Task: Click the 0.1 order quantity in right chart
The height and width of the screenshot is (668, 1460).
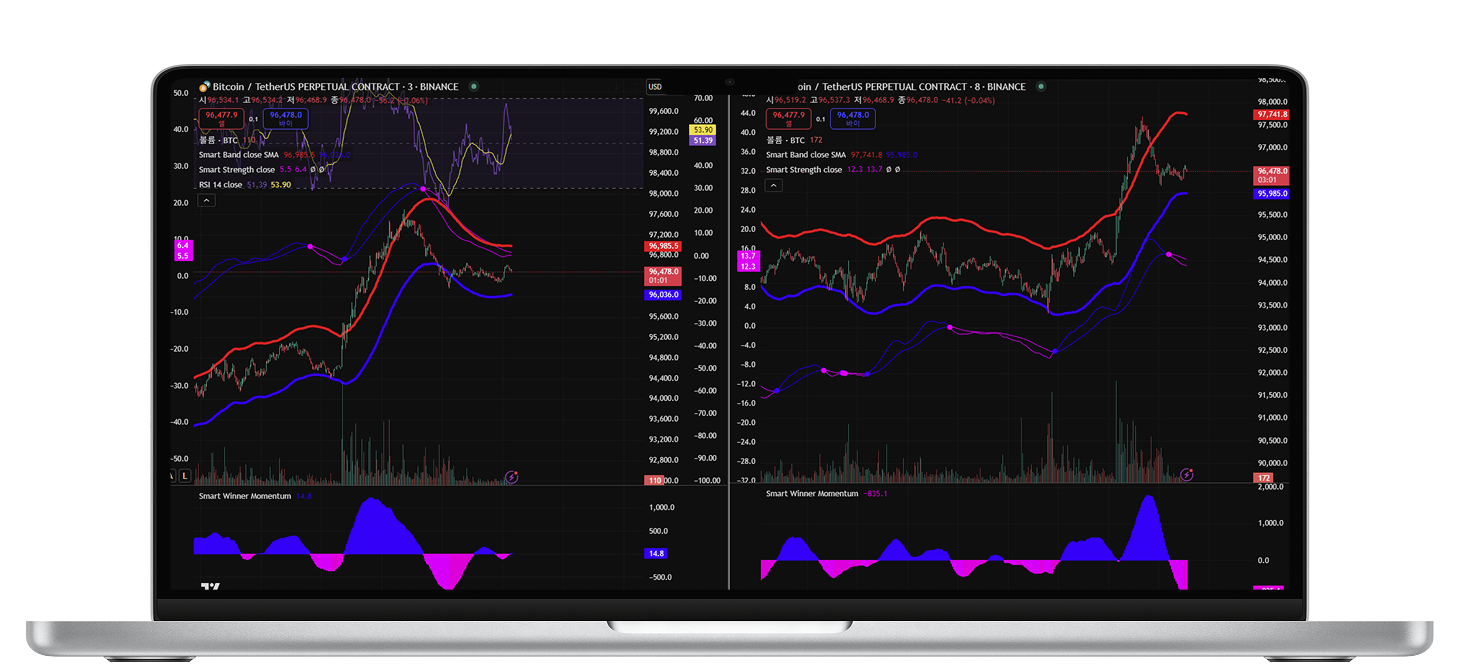Action: (x=820, y=118)
